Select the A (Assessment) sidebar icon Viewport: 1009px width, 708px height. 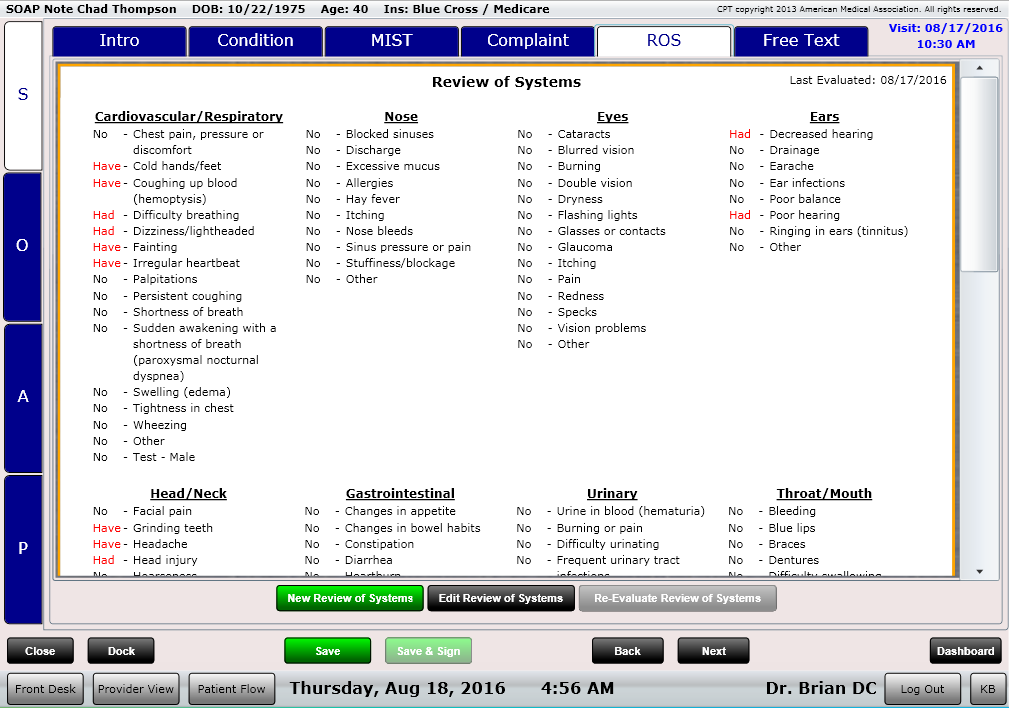pos(22,397)
